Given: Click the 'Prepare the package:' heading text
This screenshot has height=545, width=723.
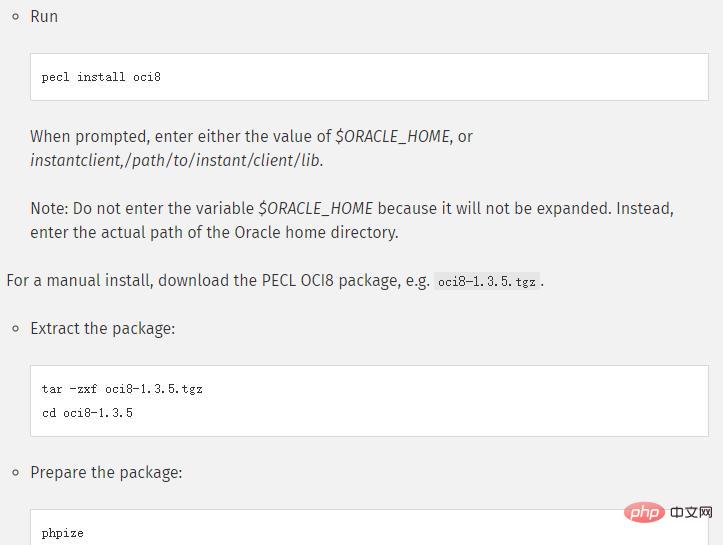Looking at the screenshot, I should pos(106,472).
